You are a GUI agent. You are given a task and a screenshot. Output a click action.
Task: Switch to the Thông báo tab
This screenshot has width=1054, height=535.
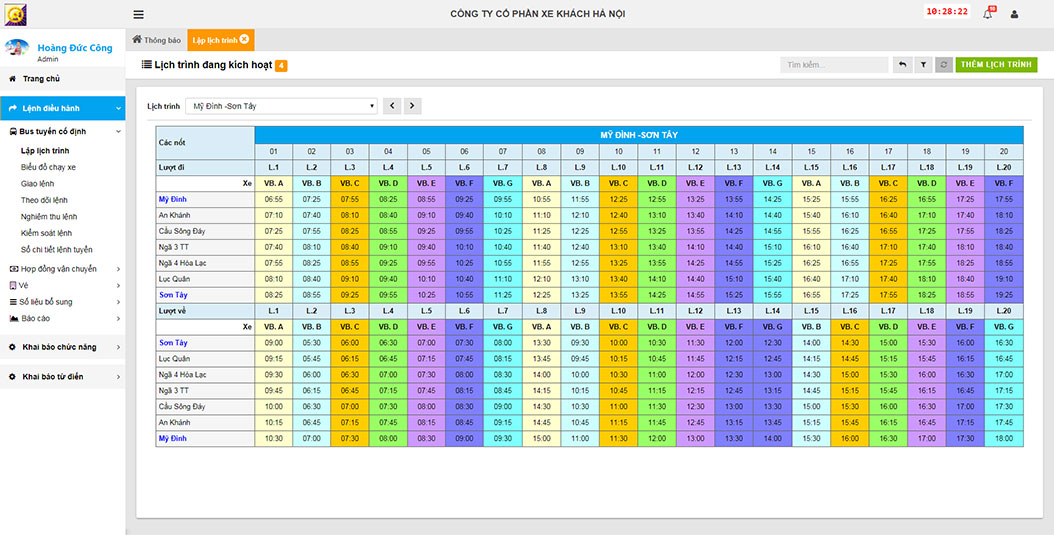157,40
